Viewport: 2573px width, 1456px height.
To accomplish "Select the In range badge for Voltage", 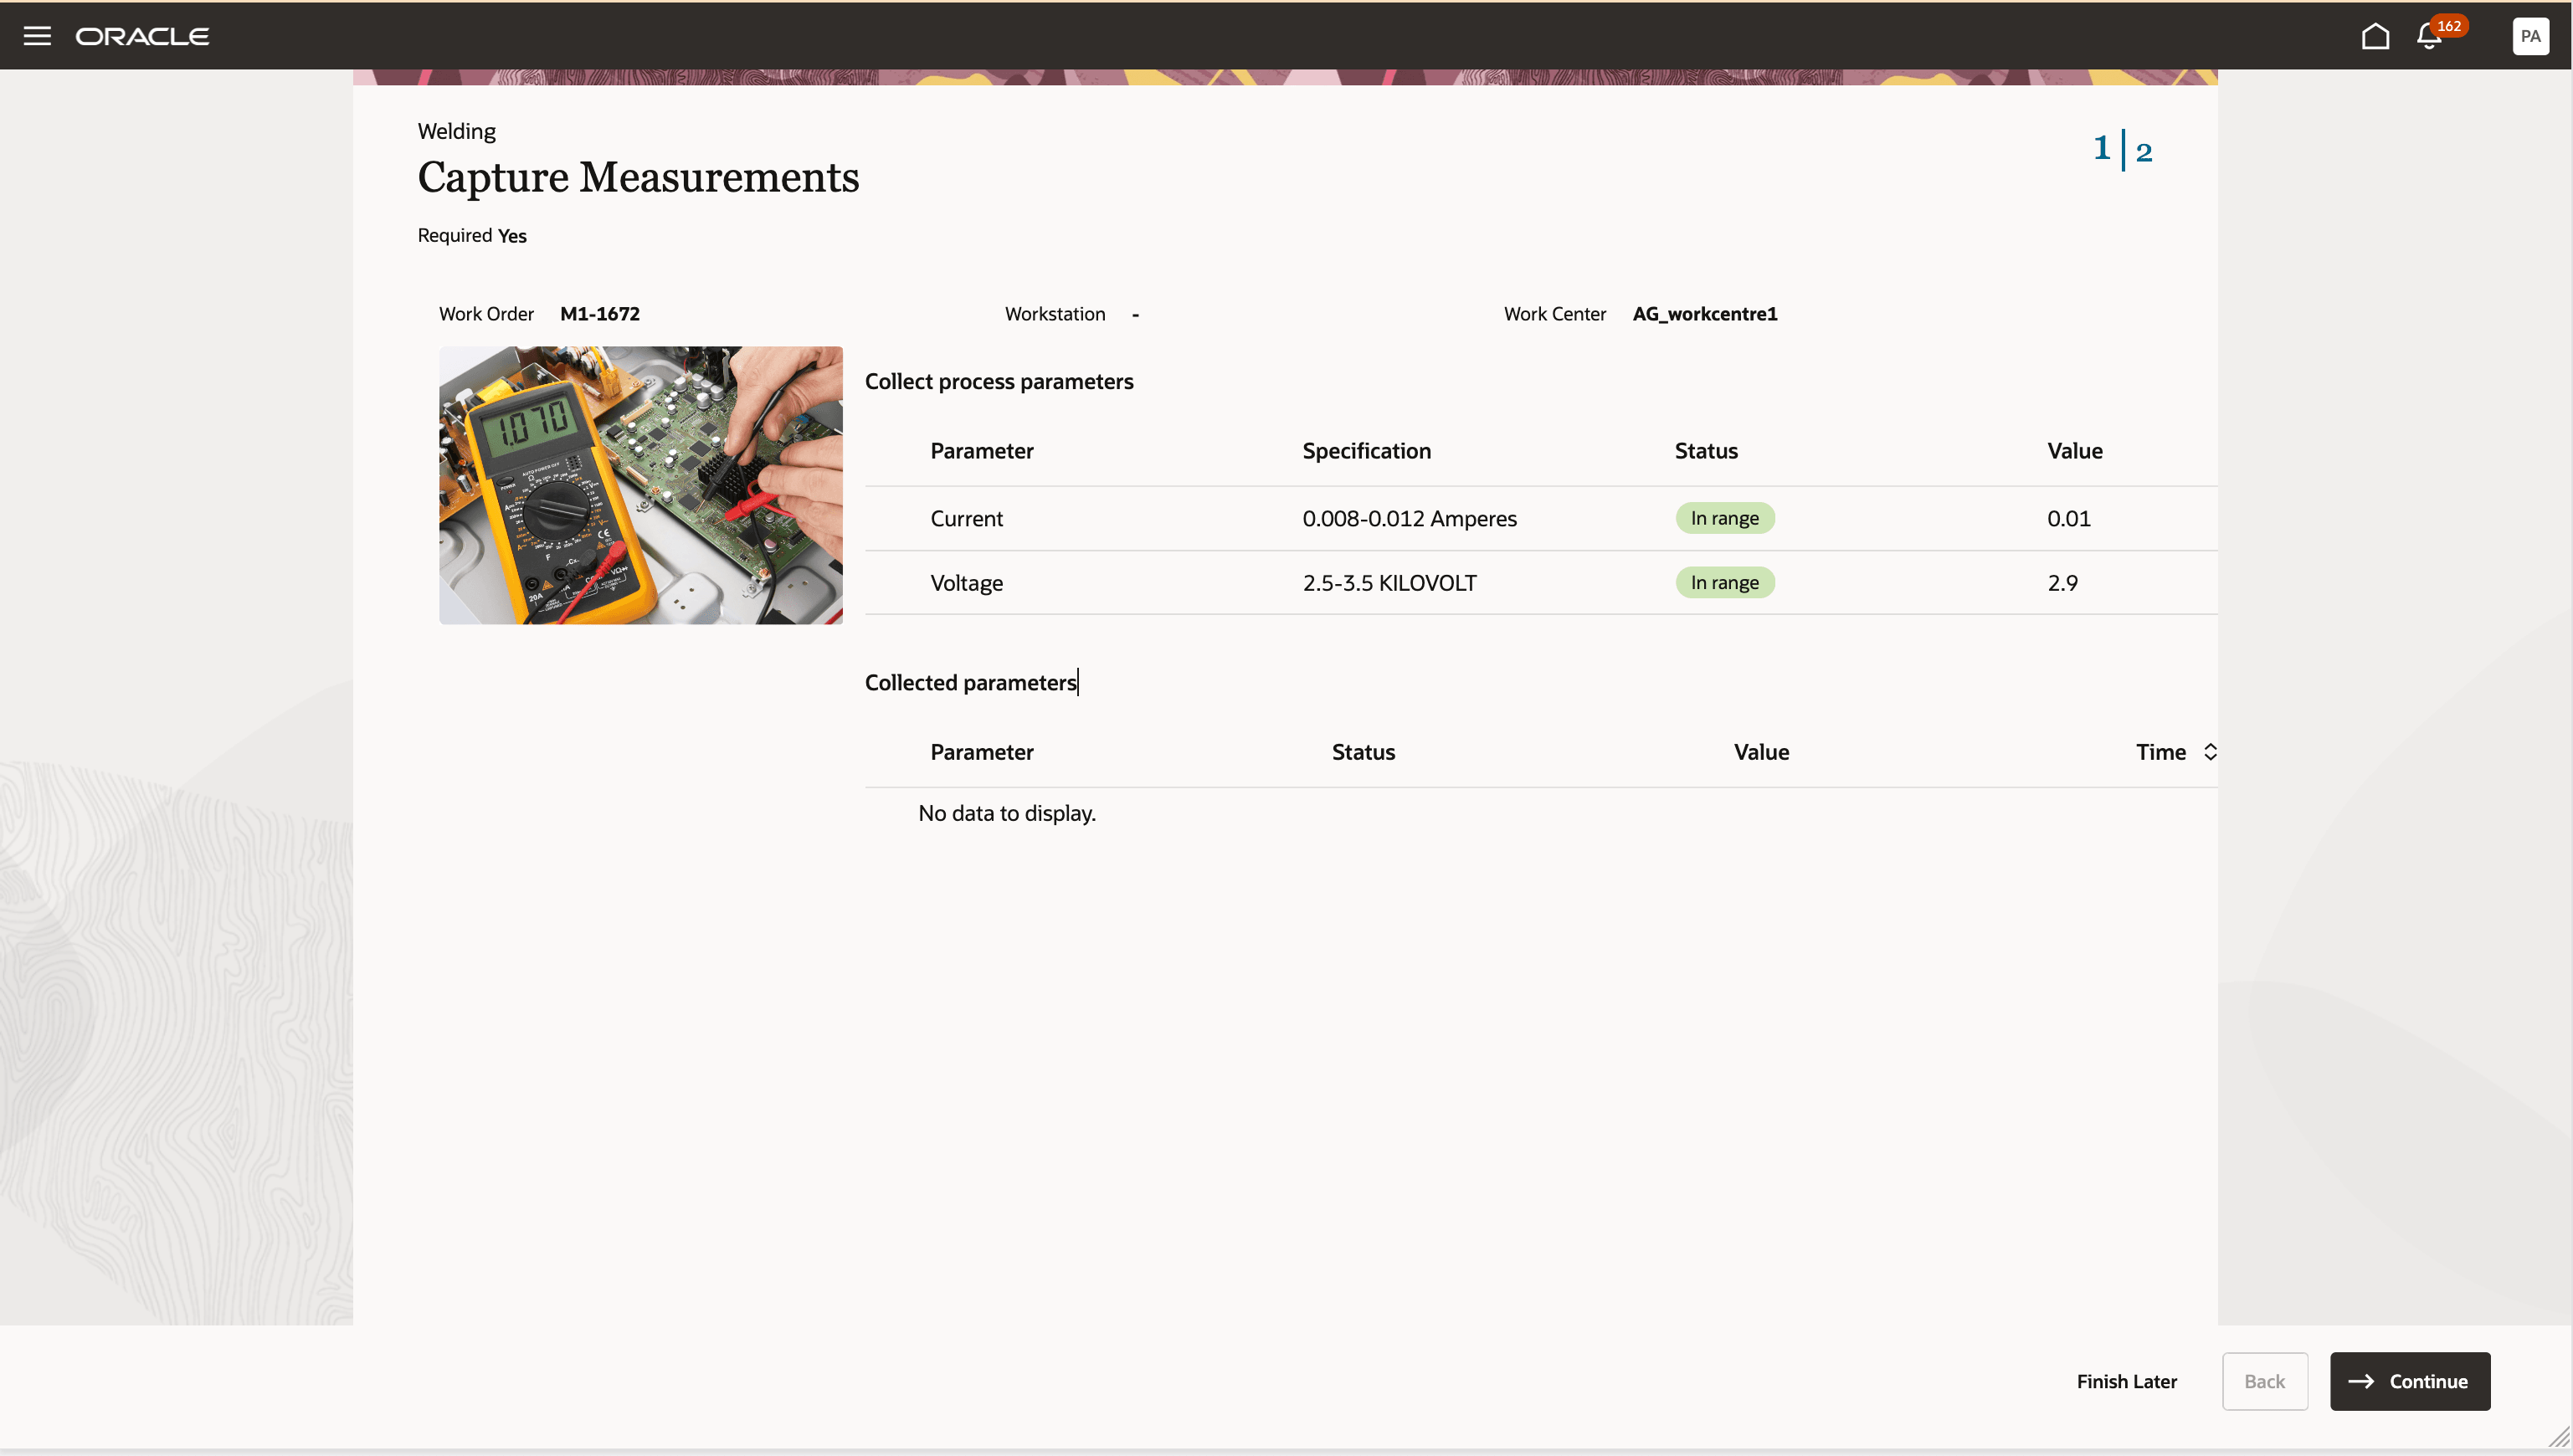I will (1725, 582).
